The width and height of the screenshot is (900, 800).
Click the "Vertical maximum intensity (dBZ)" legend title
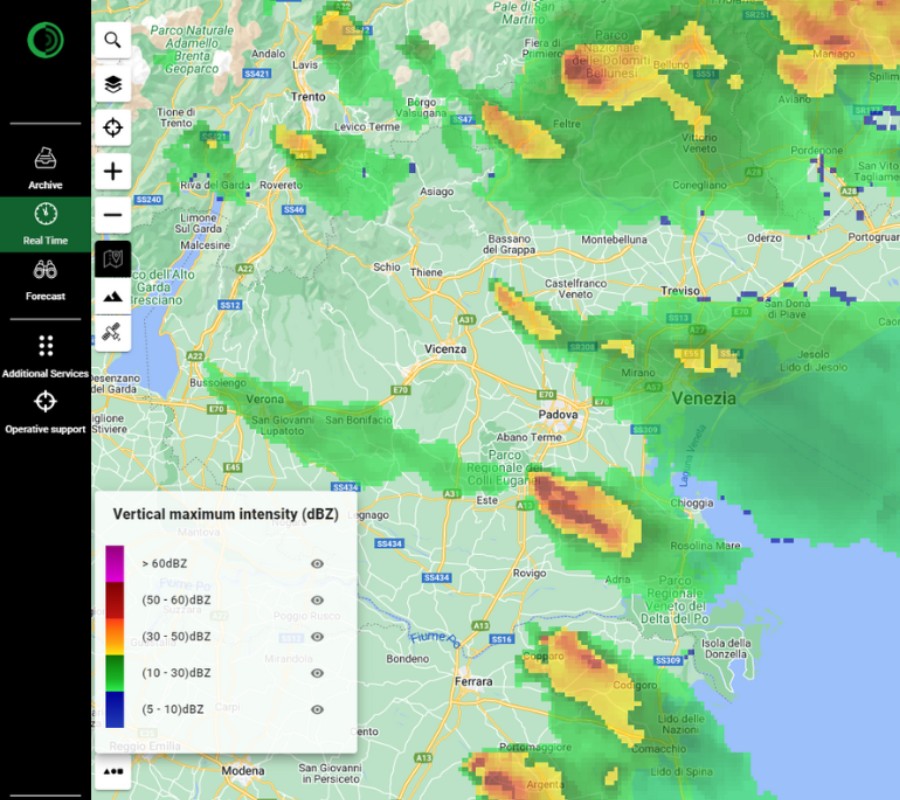[226, 514]
